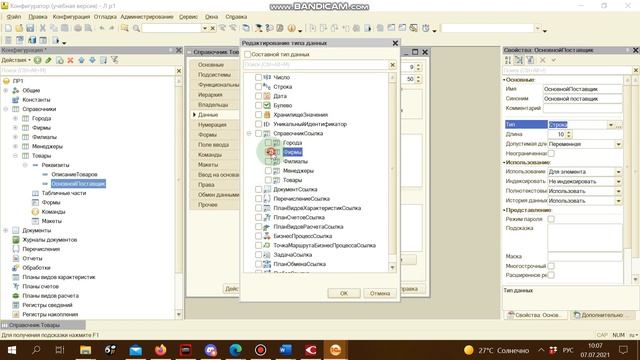This screenshot has width=640, height=360.
Task: Click the 1C application icon in taskbar
Action: click(335, 350)
